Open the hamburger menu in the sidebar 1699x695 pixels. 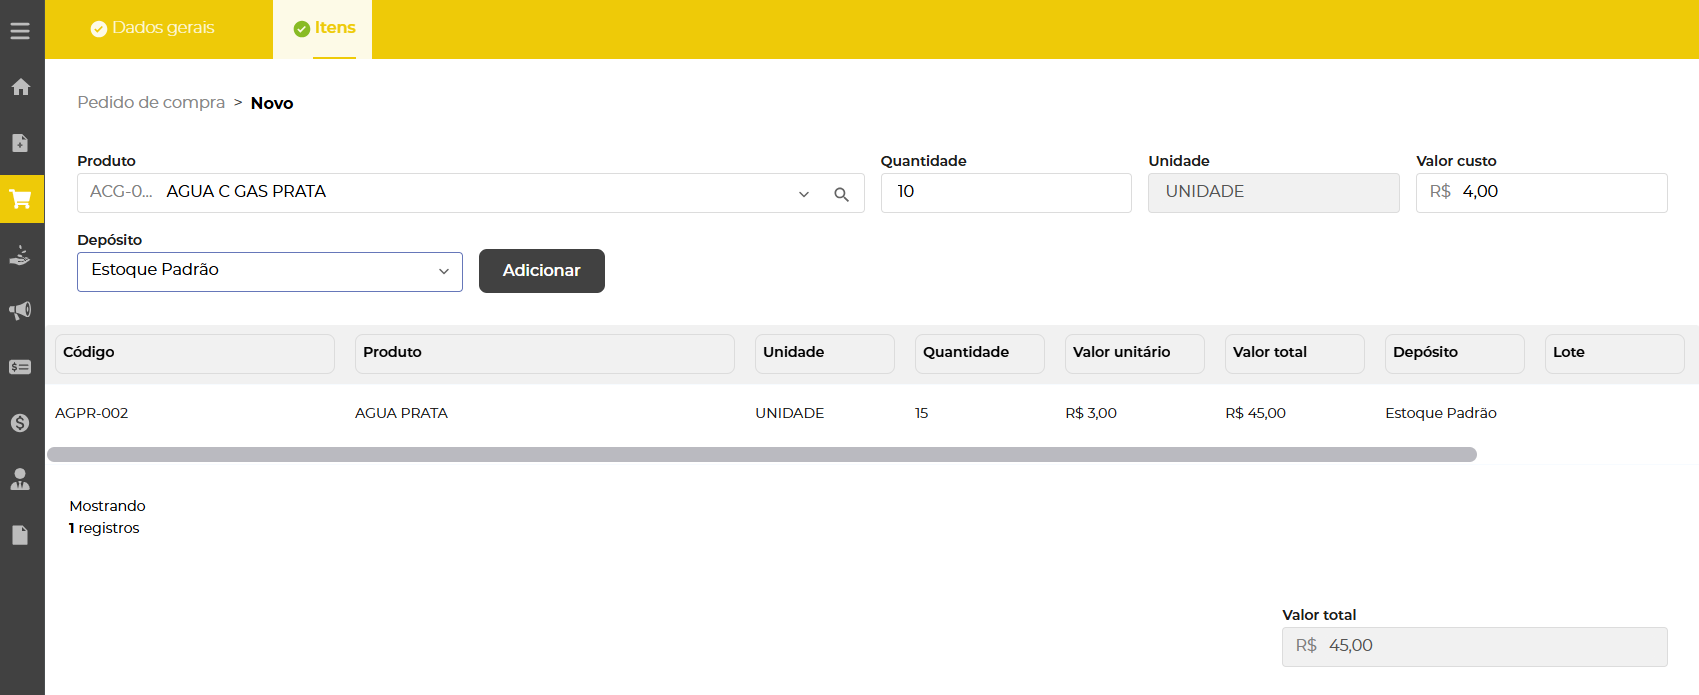(x=20, y=31)
